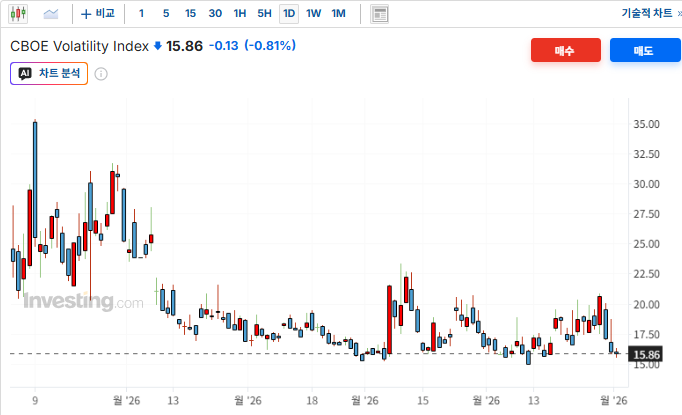
Task: Switch to the area chart type icon
Action: coord(51,14)
